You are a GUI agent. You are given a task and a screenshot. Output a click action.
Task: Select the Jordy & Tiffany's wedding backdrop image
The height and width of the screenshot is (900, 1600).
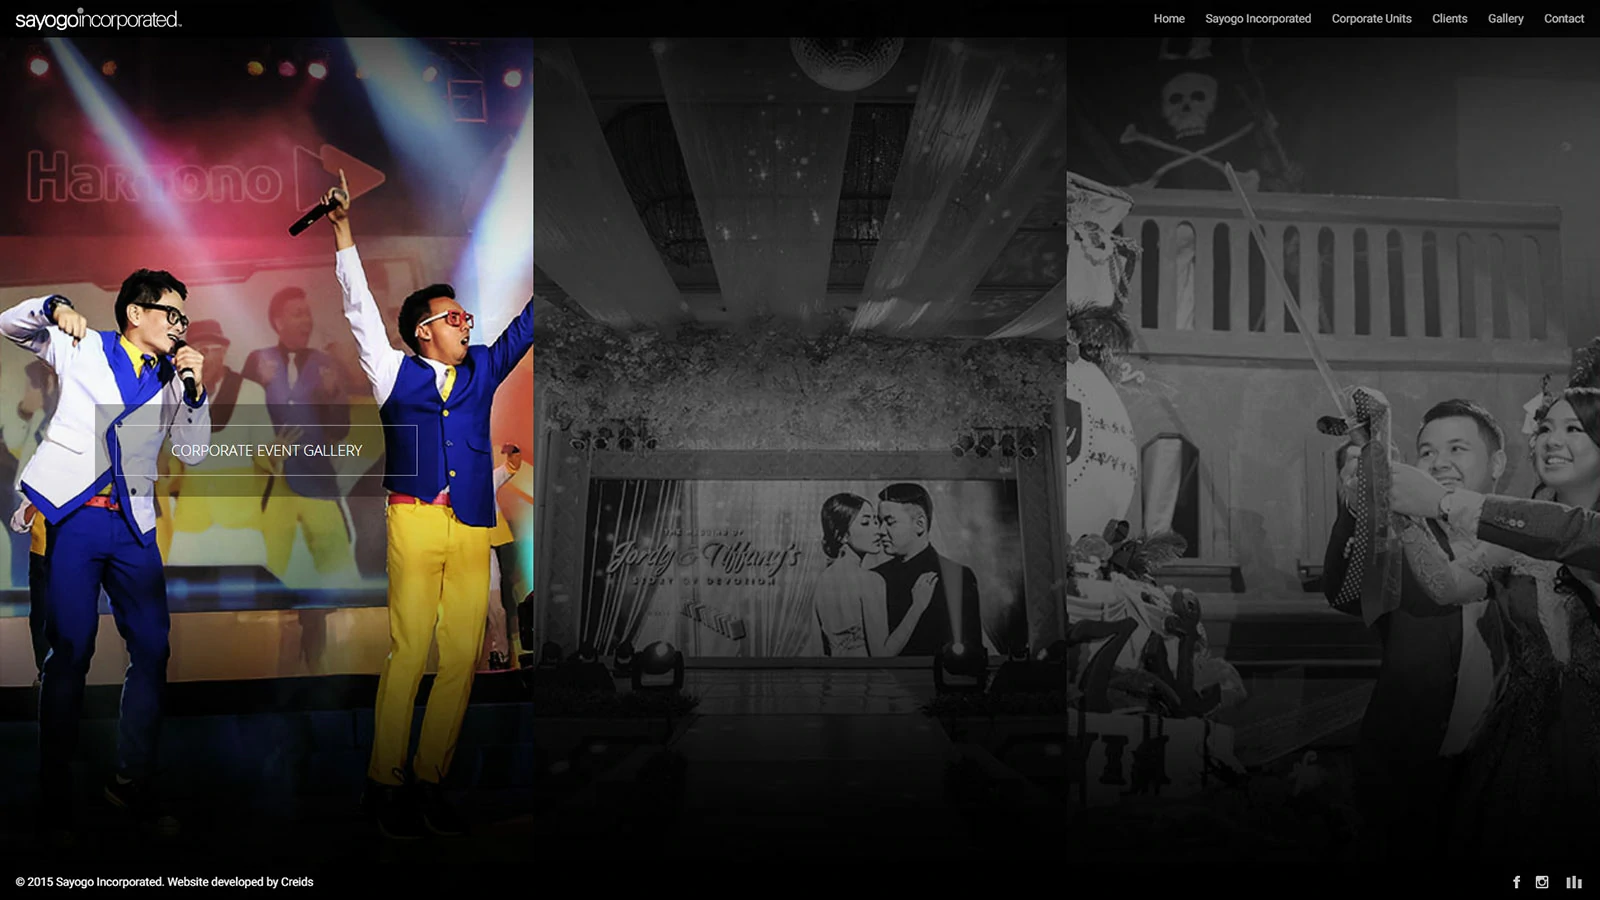(x=800, y=565)
